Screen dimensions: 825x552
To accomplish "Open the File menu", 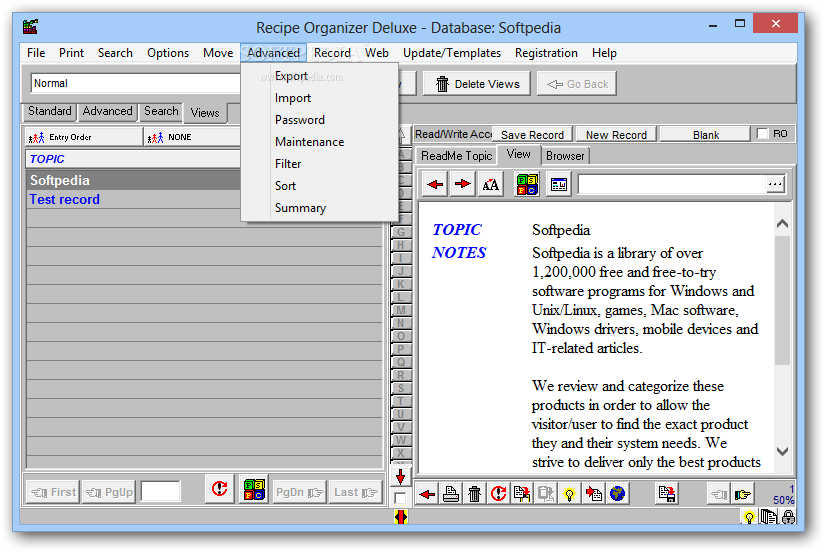I will click(36, 53).
